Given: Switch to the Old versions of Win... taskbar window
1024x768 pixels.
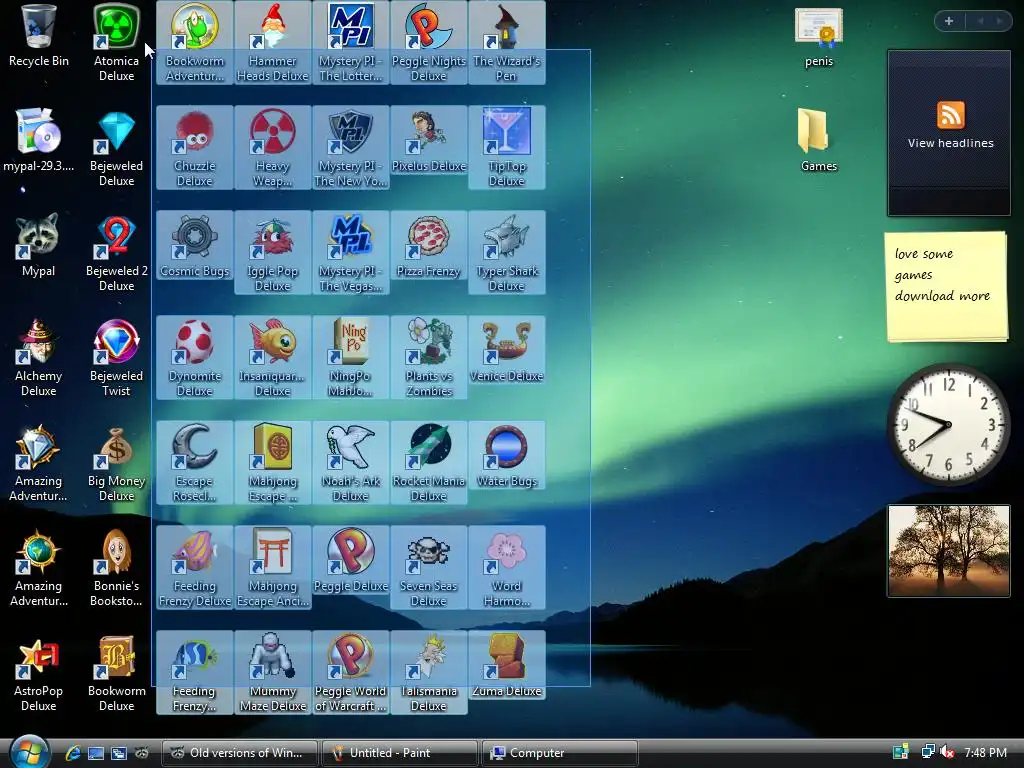Looking at the screenshot, I should click(239, 753).
